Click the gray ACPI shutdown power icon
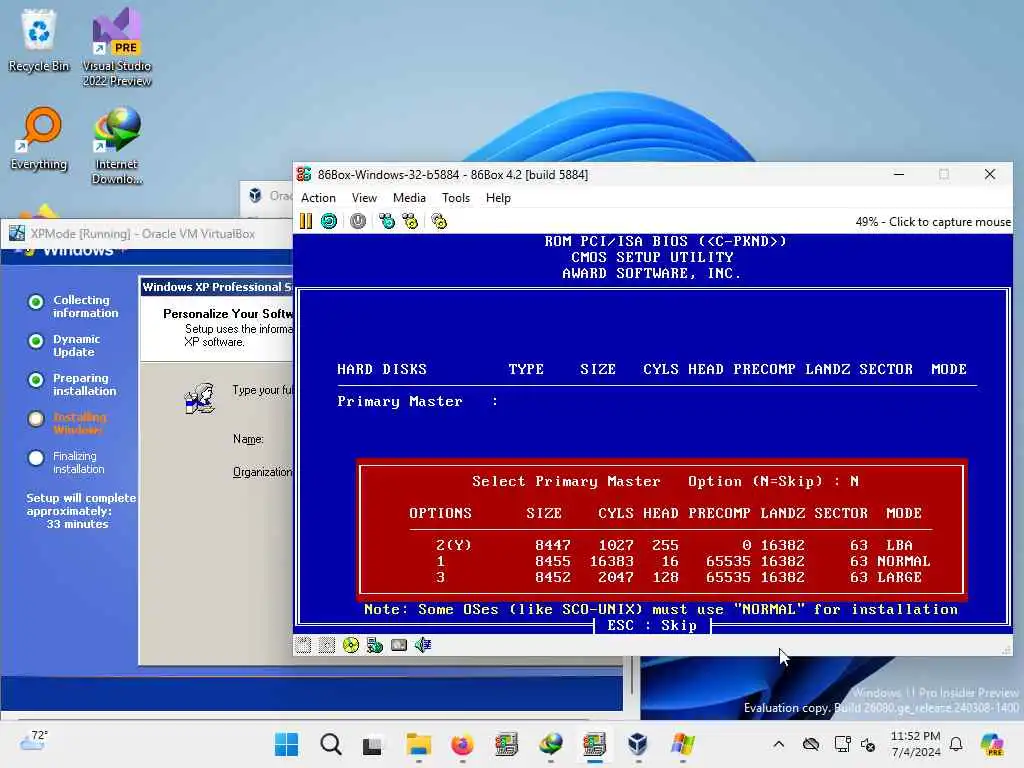The height and width of the screenshot is (768, 1024). 358,221
